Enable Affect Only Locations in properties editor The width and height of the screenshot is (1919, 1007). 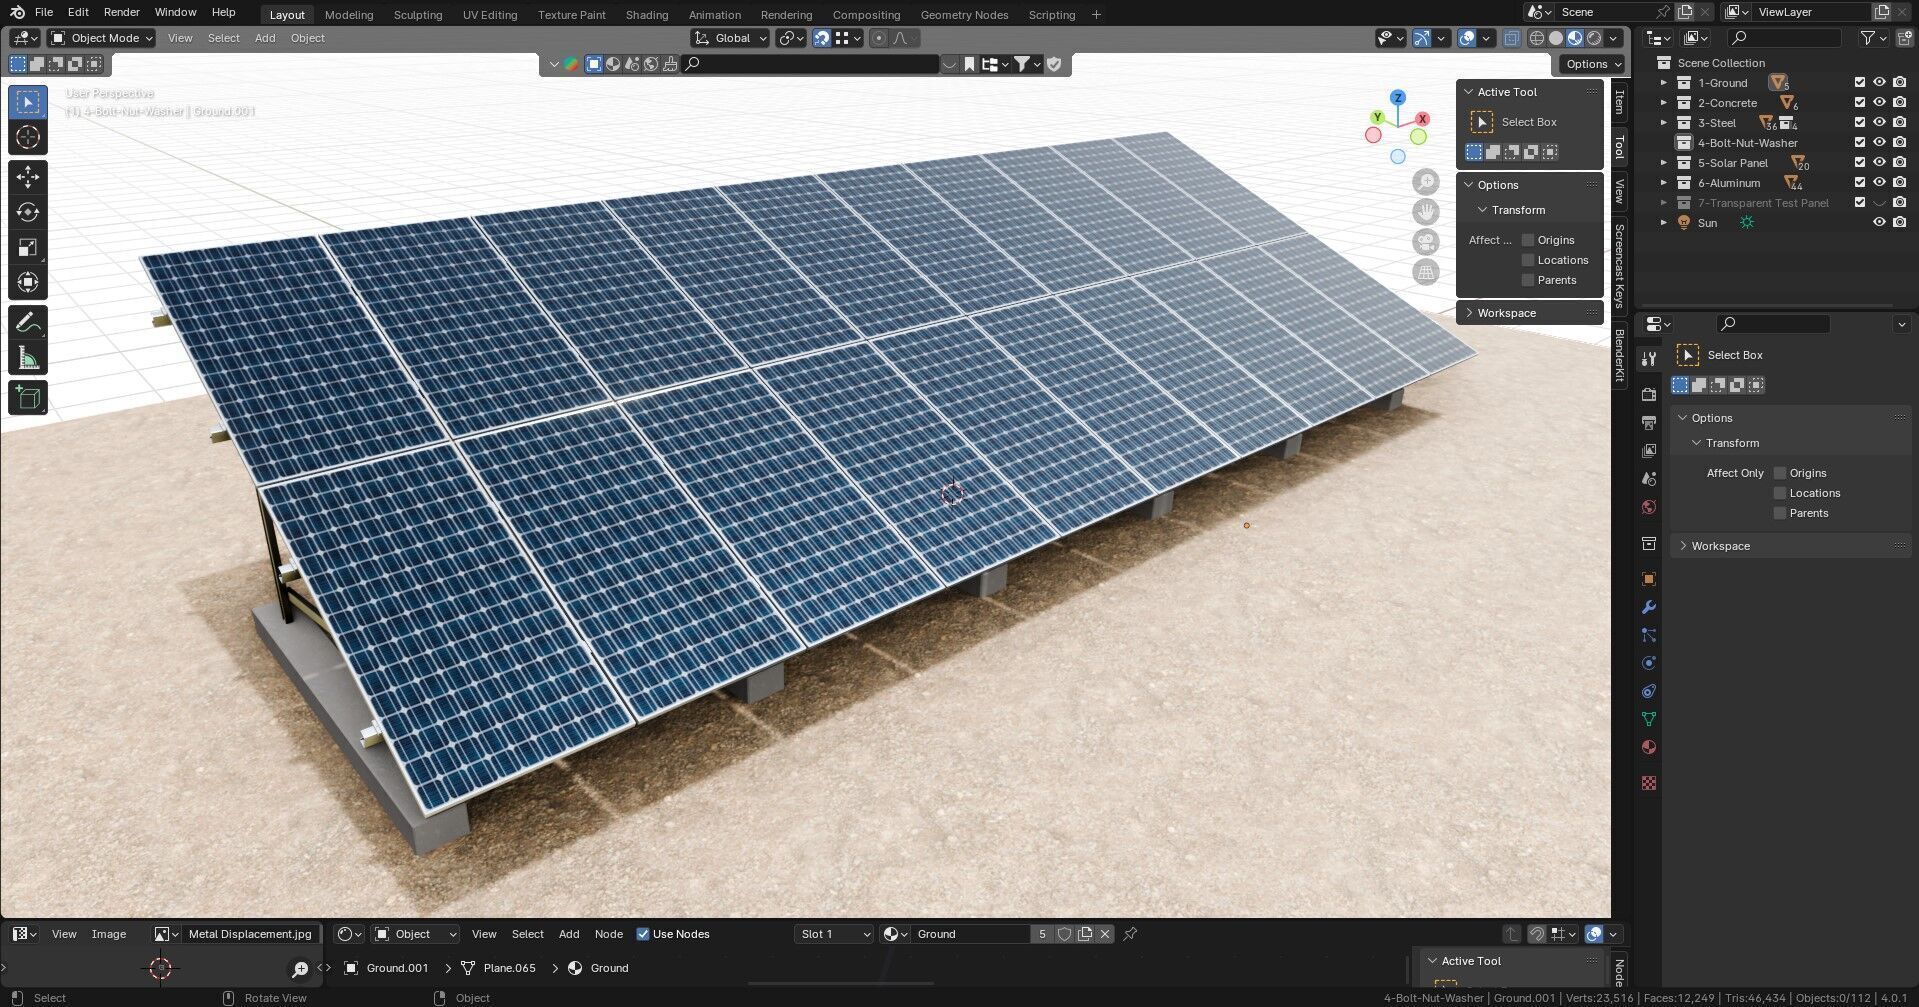[x=1780, y=493]
